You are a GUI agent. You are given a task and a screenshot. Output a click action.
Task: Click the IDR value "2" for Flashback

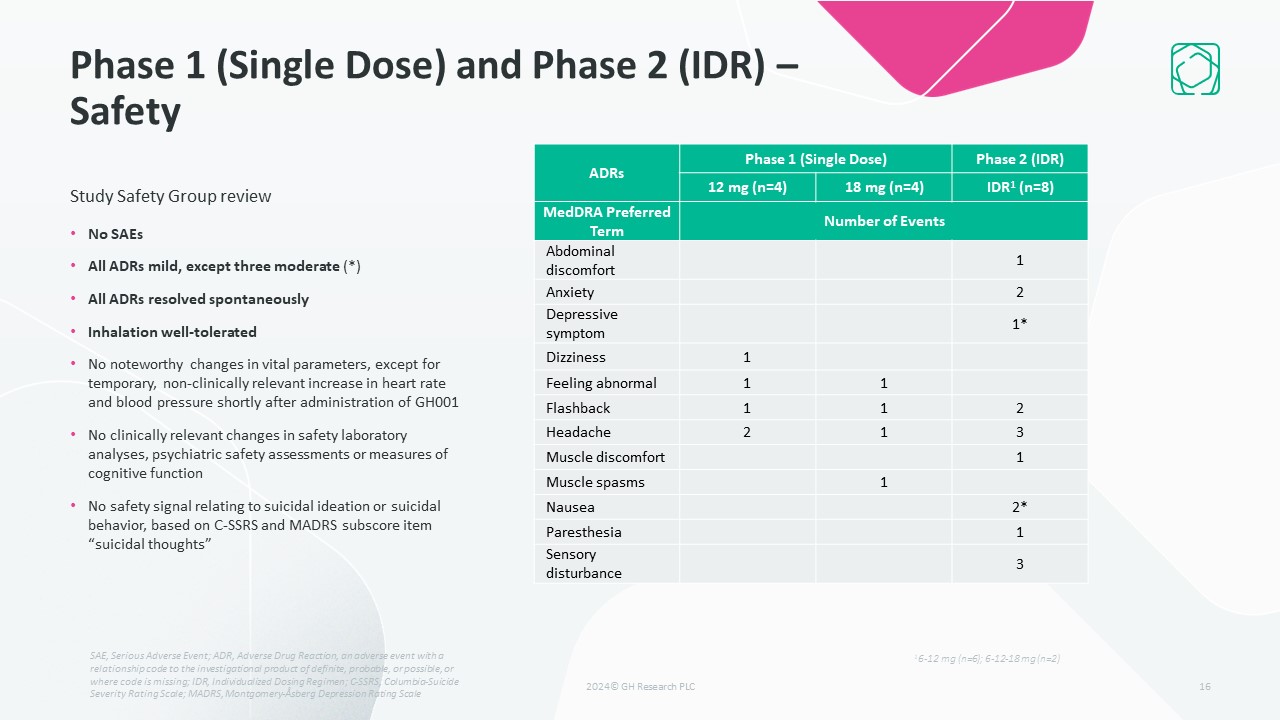coord(1019,408)
